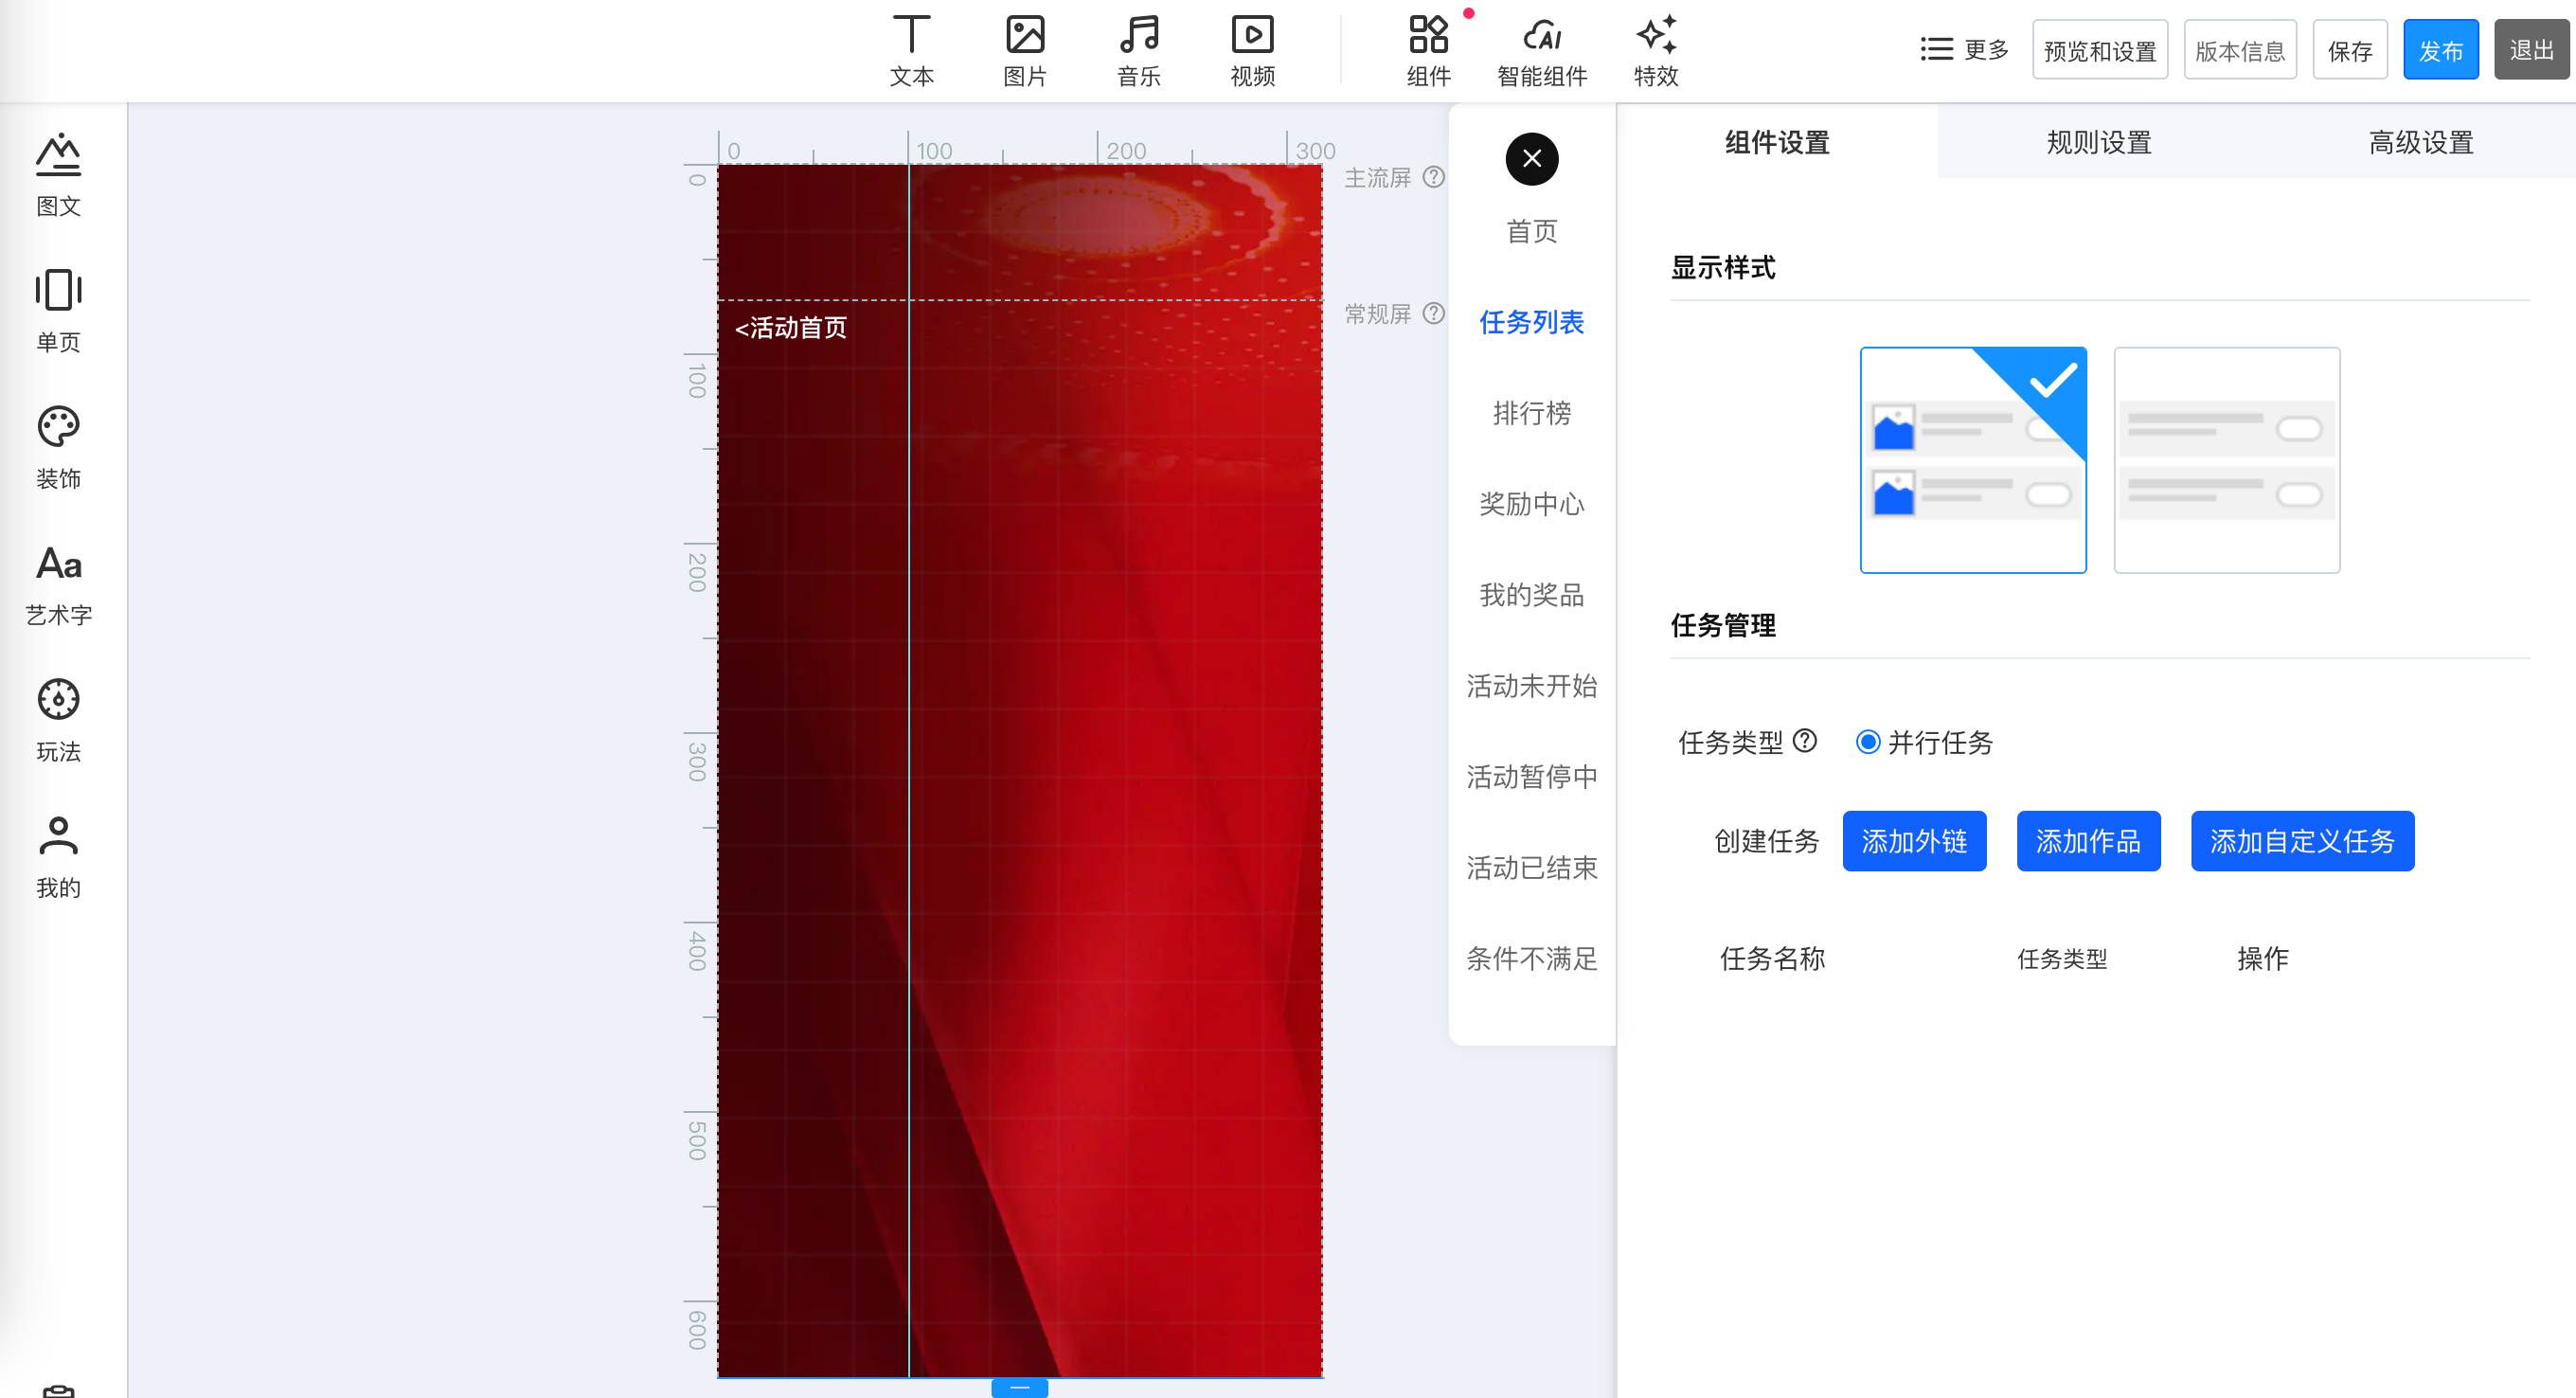The width and height of the screenshot is (2576, 1398).
Task: Show help for 任务类型
Action: 1804,740
